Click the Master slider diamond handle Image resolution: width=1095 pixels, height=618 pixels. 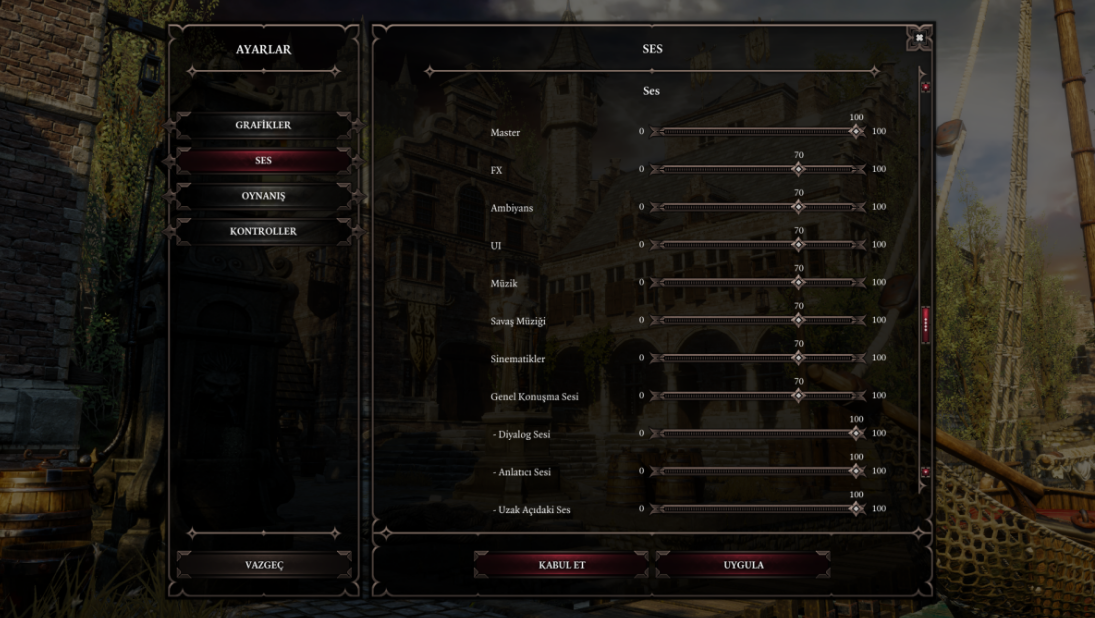pos(856,131)
